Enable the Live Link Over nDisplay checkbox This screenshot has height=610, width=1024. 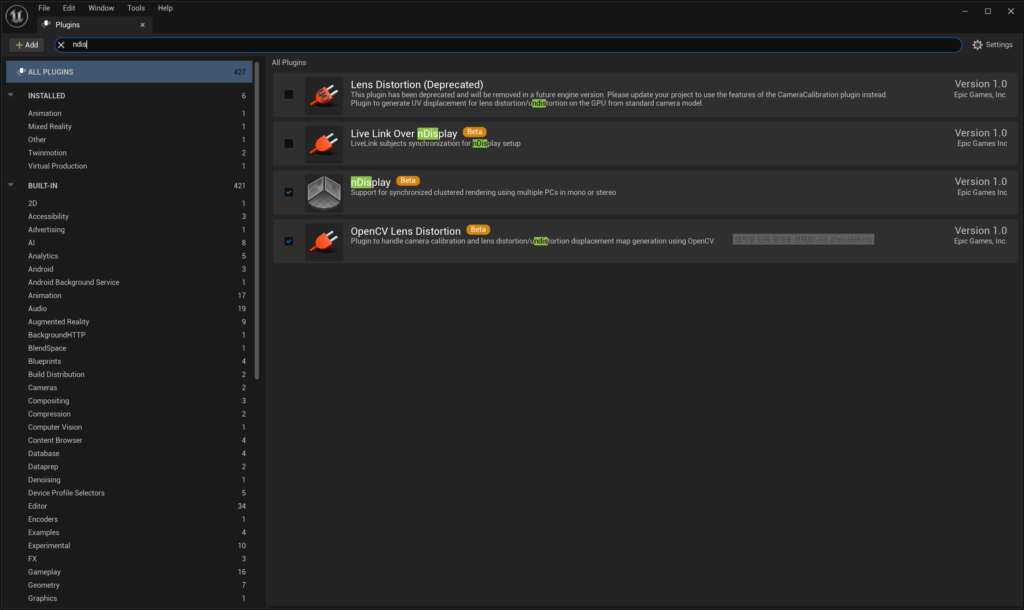point(289,144)
